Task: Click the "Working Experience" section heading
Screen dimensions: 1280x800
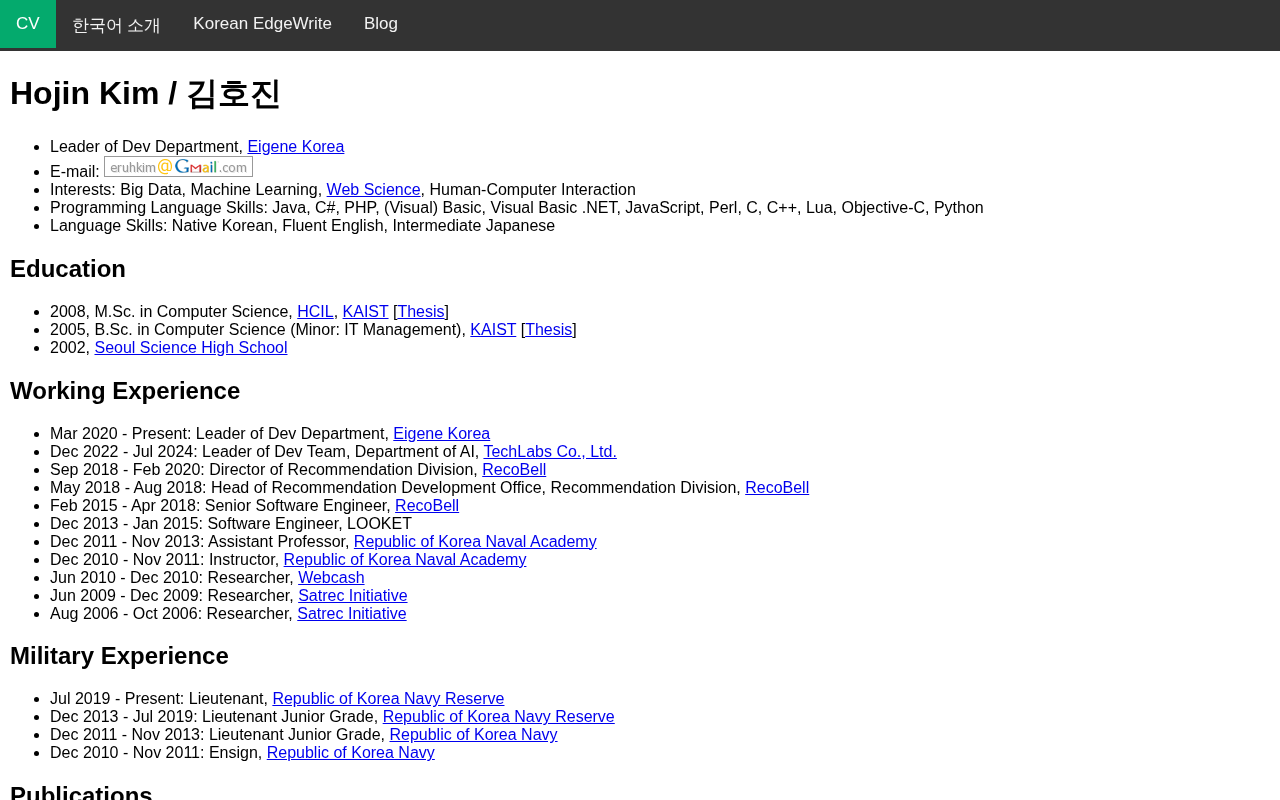Action: pyautogui.click(x=125, y=391)
